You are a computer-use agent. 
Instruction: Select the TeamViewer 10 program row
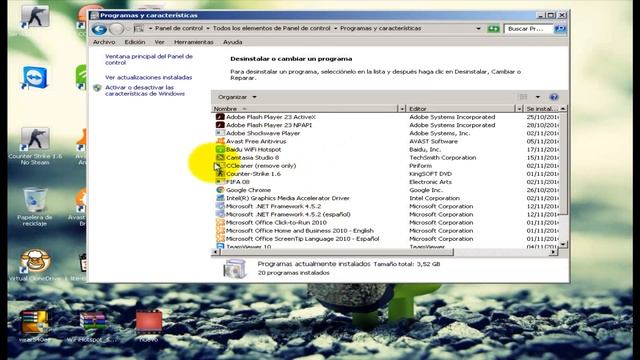coord(386,246)
